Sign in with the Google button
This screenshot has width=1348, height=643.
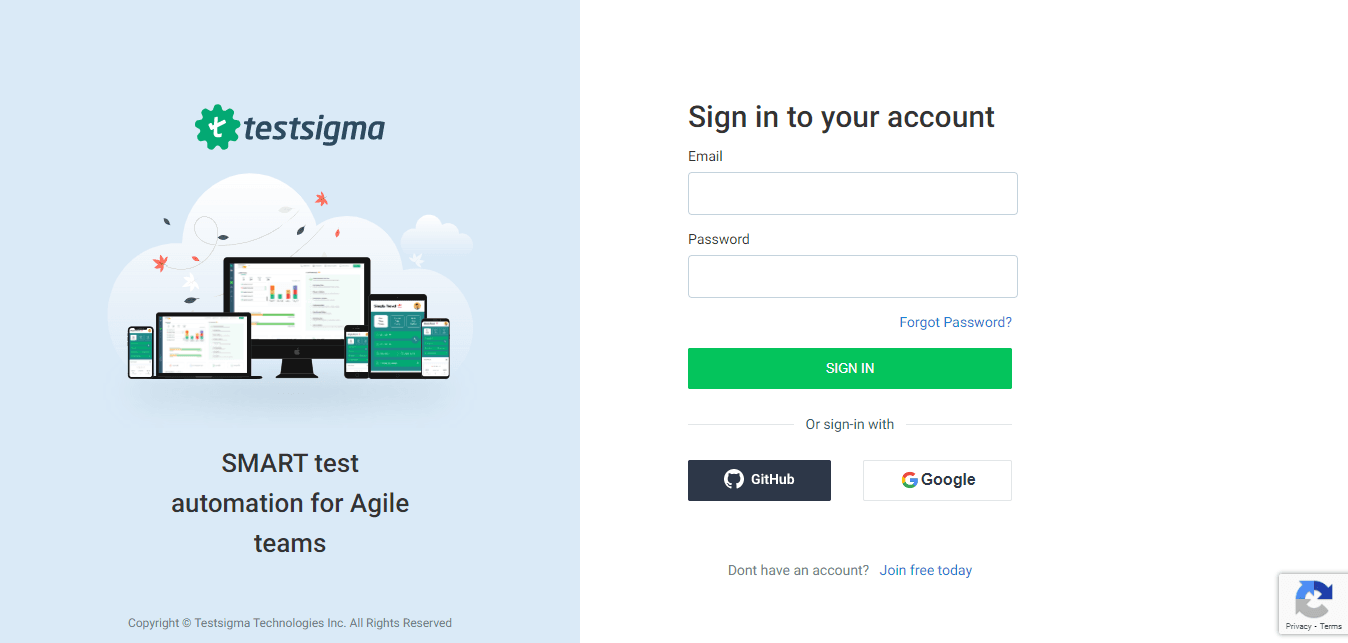tap(937, 480)
